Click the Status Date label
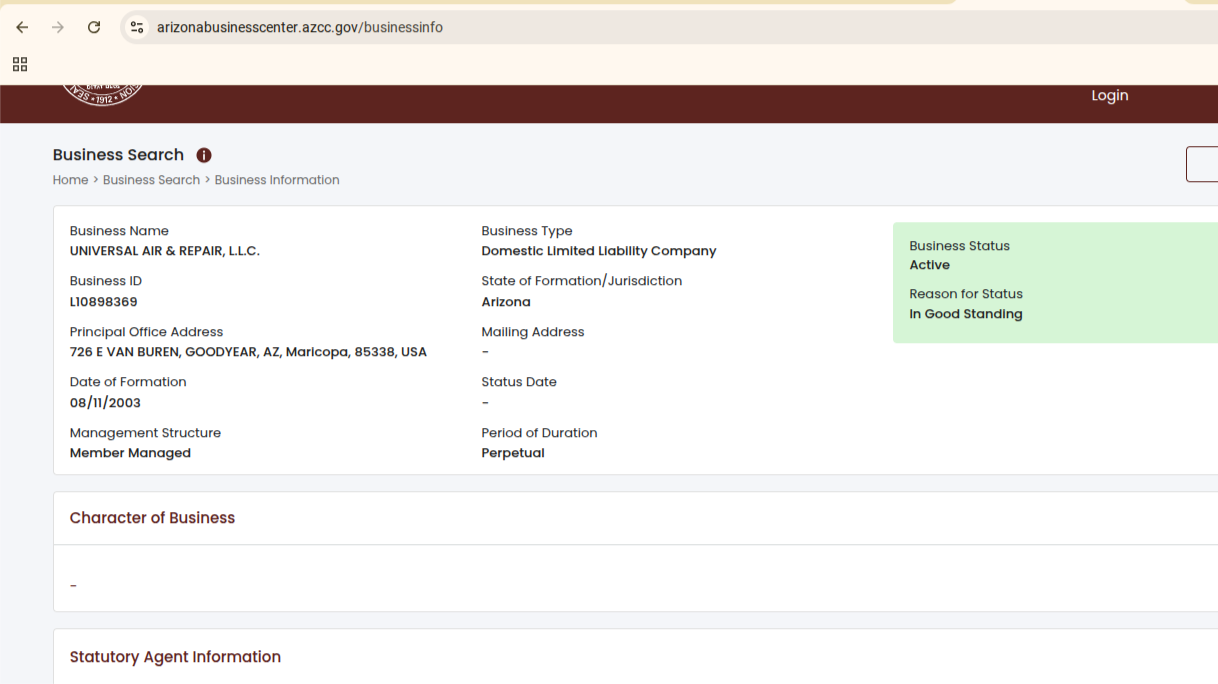This screenshot has width=1218, height=684. click(x=519, y=382)
